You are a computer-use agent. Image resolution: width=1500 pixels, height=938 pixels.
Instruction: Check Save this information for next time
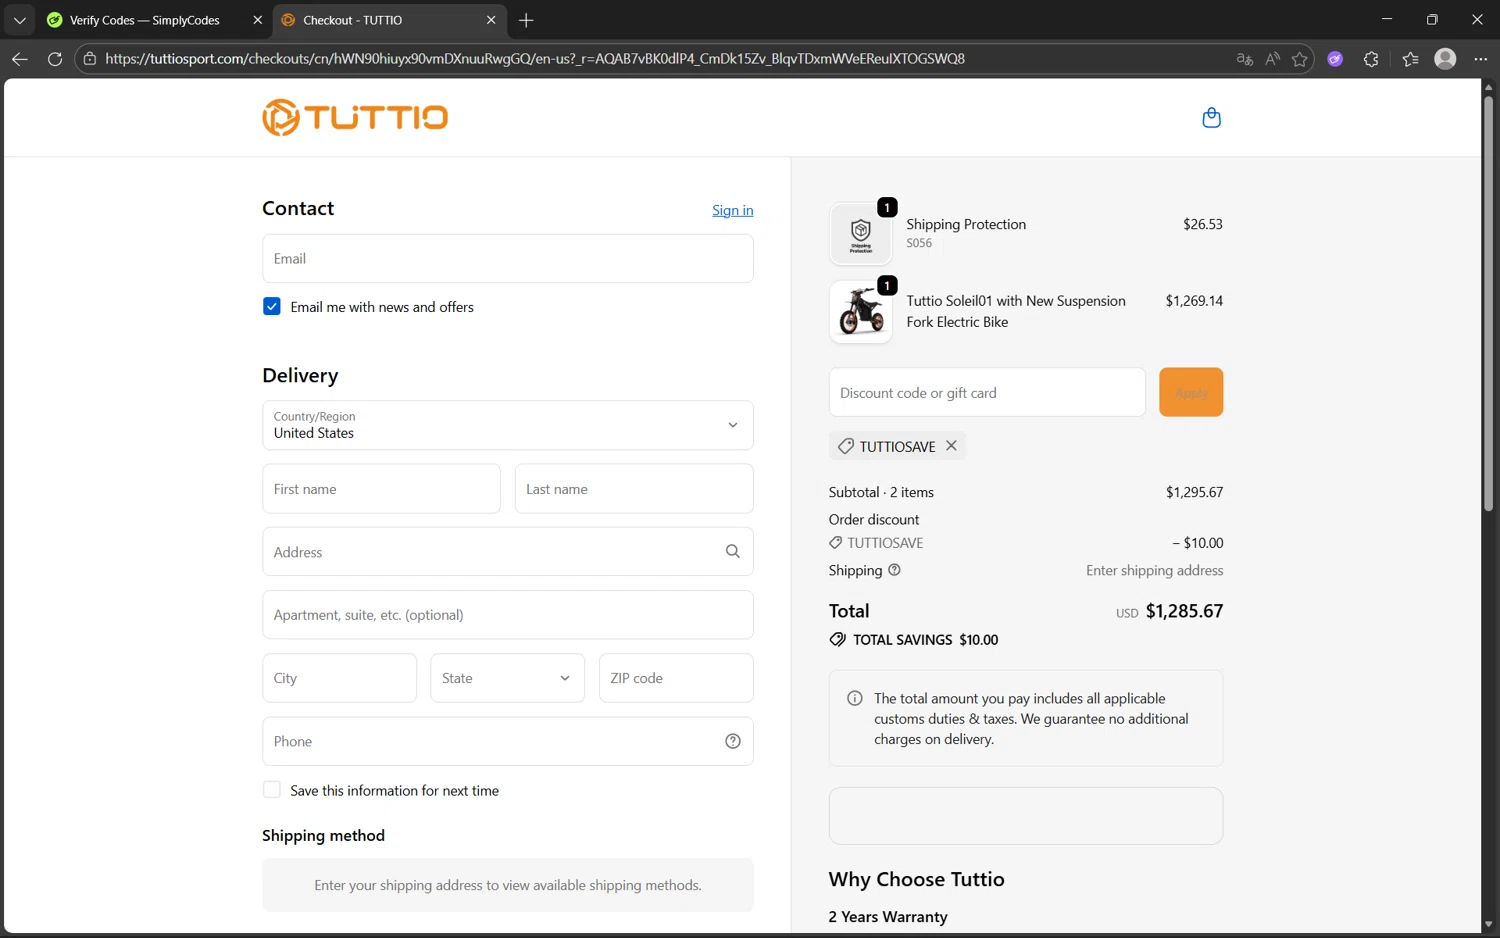coord(272,790)
